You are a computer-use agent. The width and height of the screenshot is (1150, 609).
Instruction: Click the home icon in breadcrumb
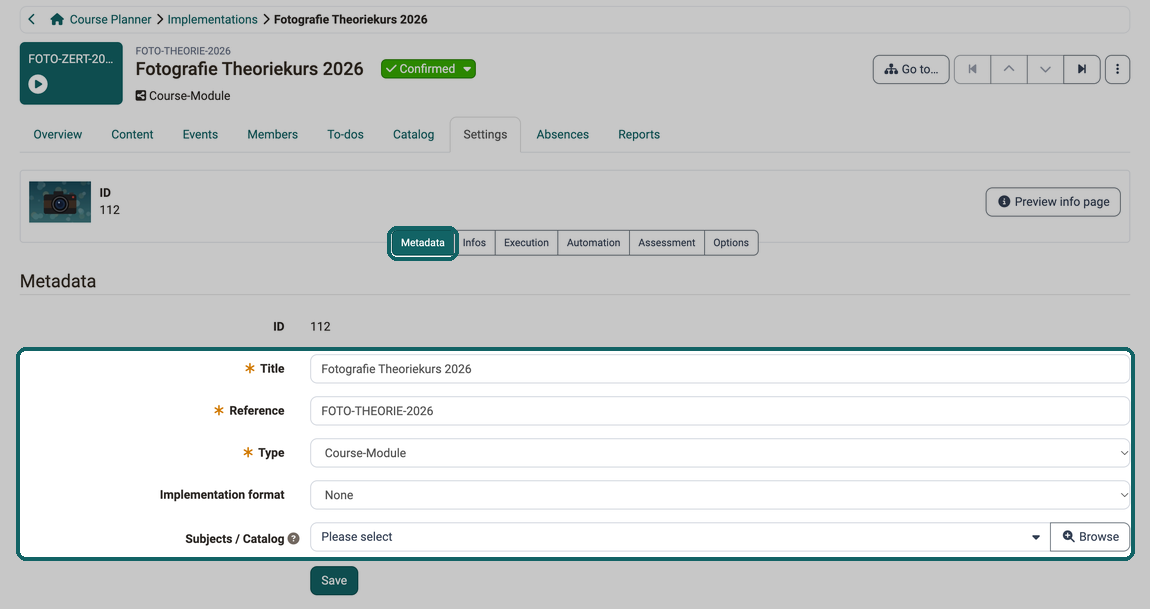click(x=56, y=19)
